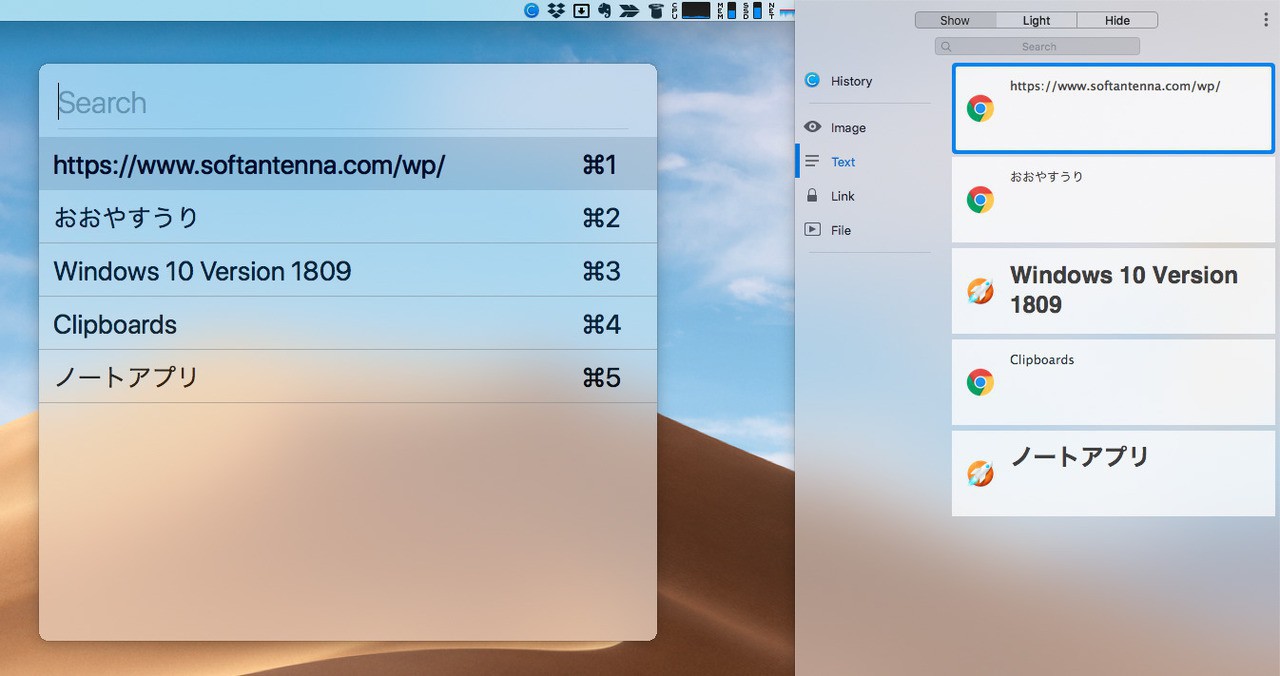Image resolution: width=1280 pixels, height=676 pixels.
Task: Focus the small Search box in the panel
Action: 1038,47
